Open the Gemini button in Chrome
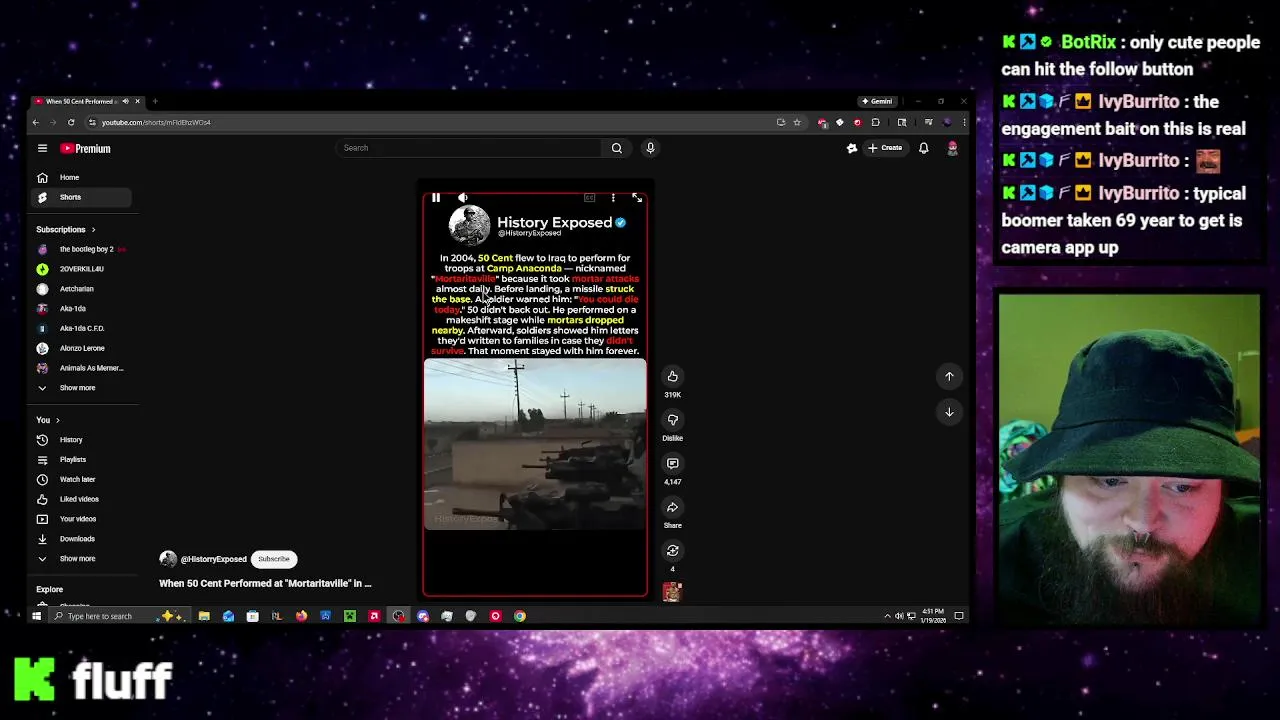Screen dimensions: 1280x720 pyautogui.click(x=877, y=101)
